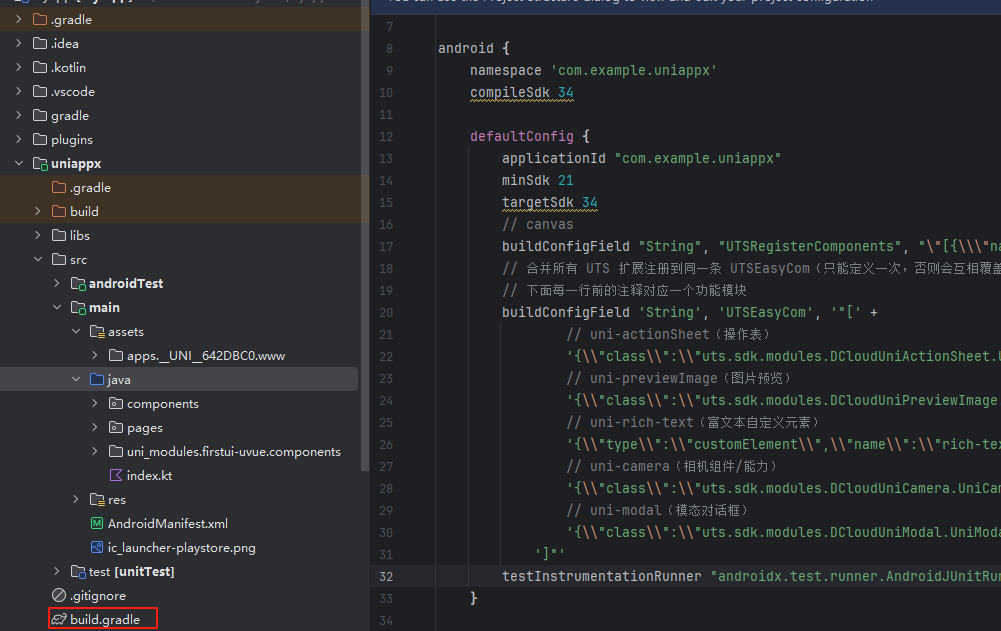Click the // canvas comment

[538, 224]
